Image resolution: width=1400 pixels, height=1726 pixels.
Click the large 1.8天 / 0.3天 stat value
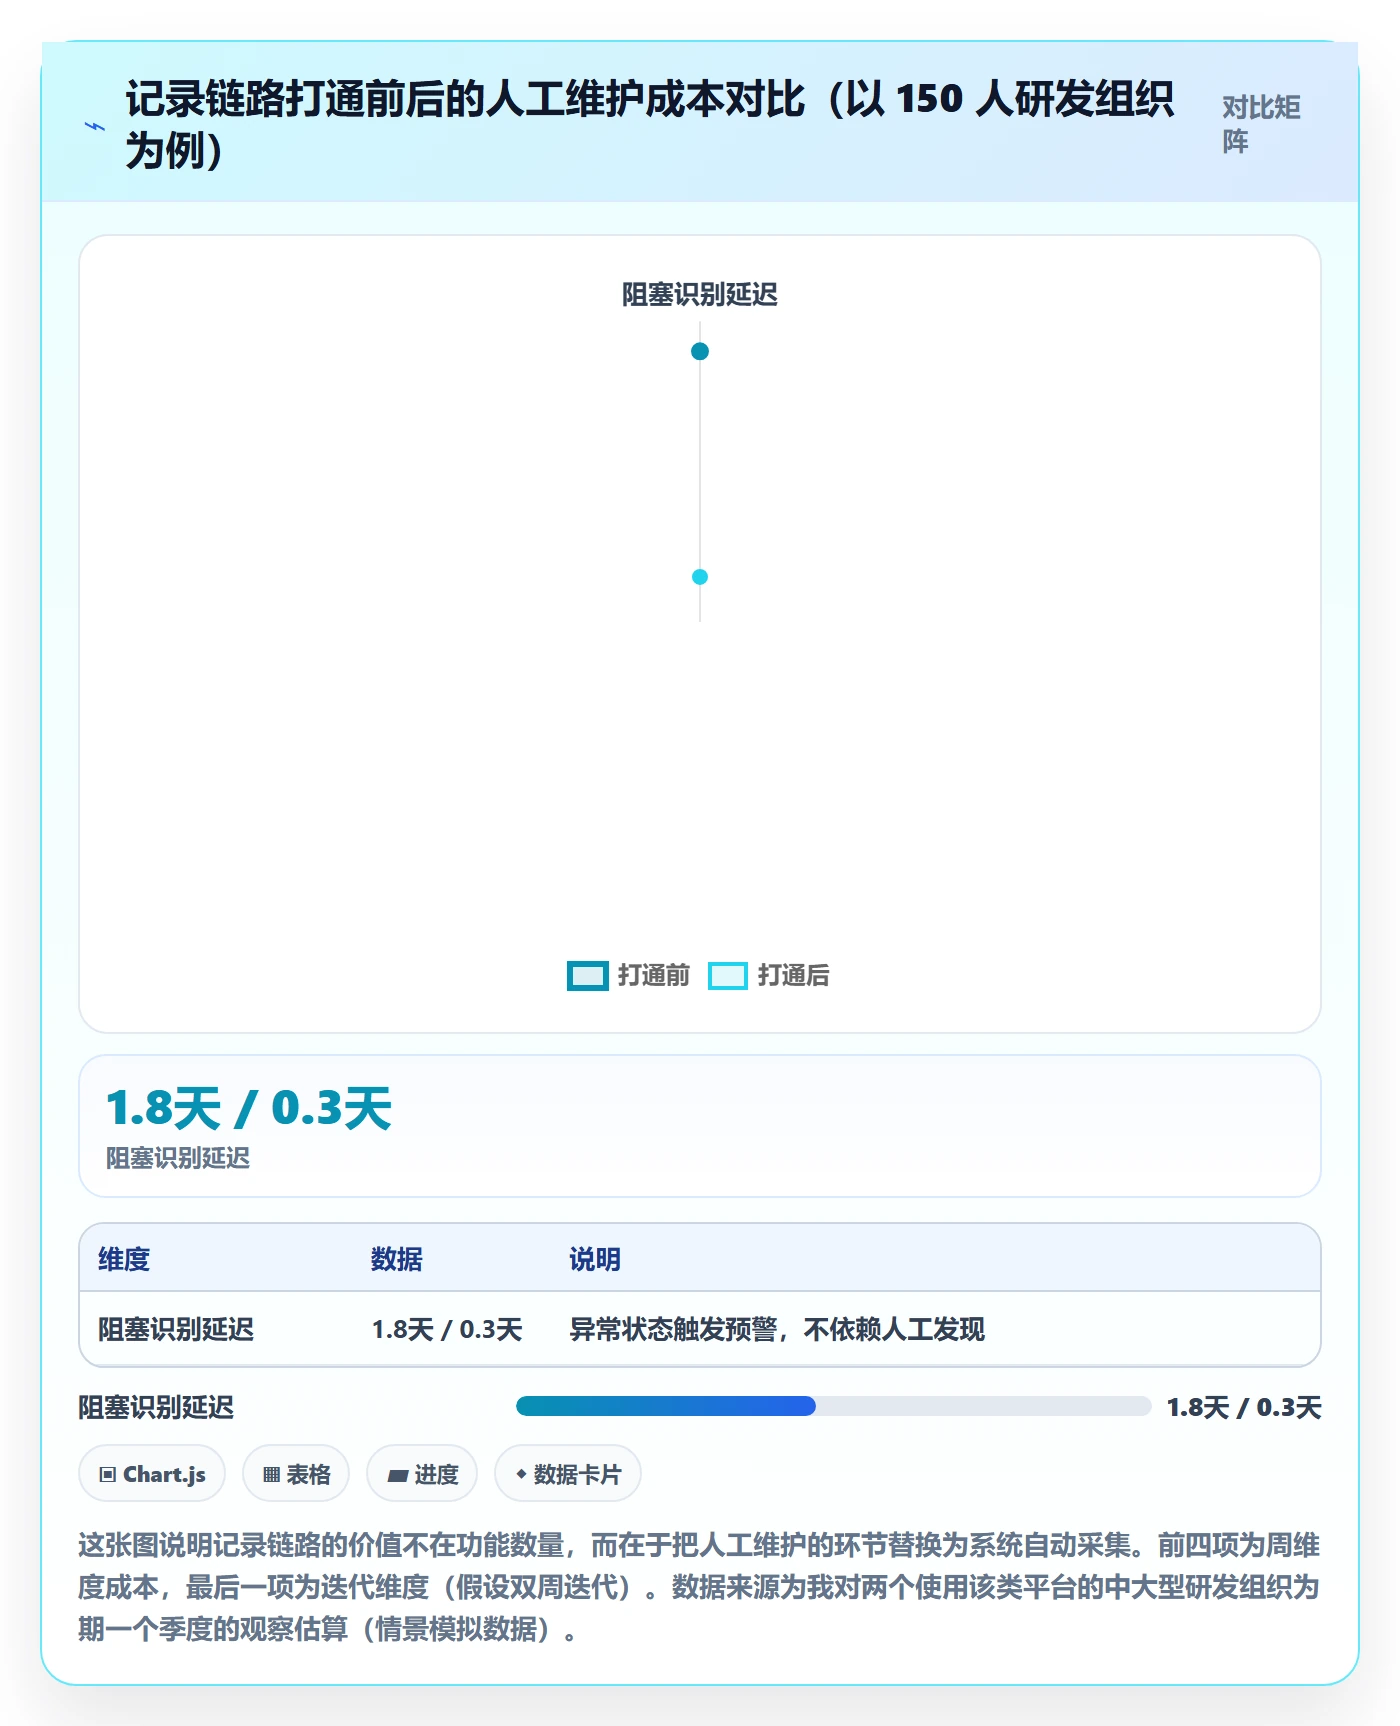[249, 1109]
